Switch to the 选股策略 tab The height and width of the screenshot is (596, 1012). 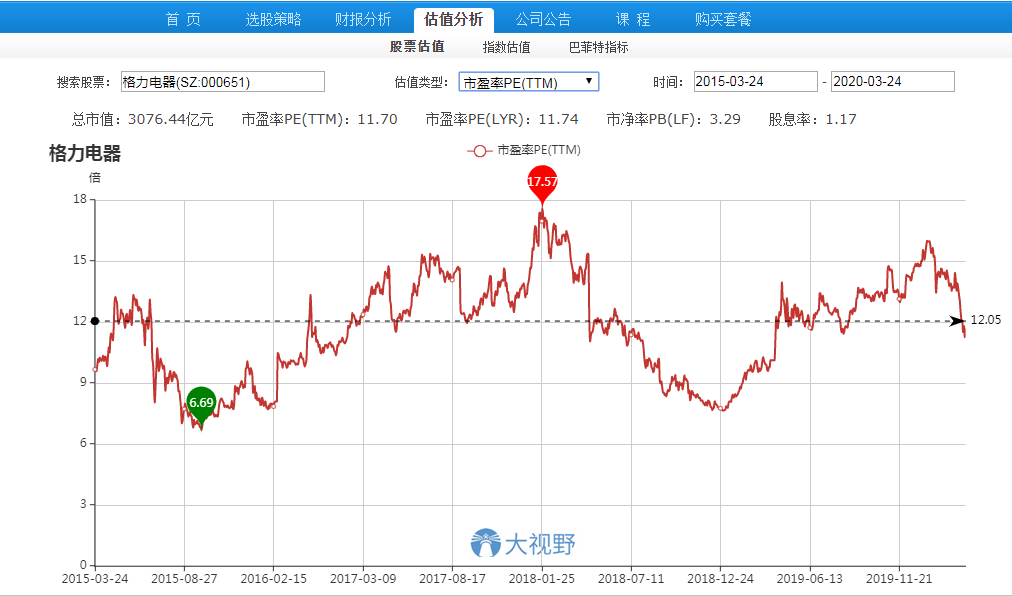[x=273, y=19]
